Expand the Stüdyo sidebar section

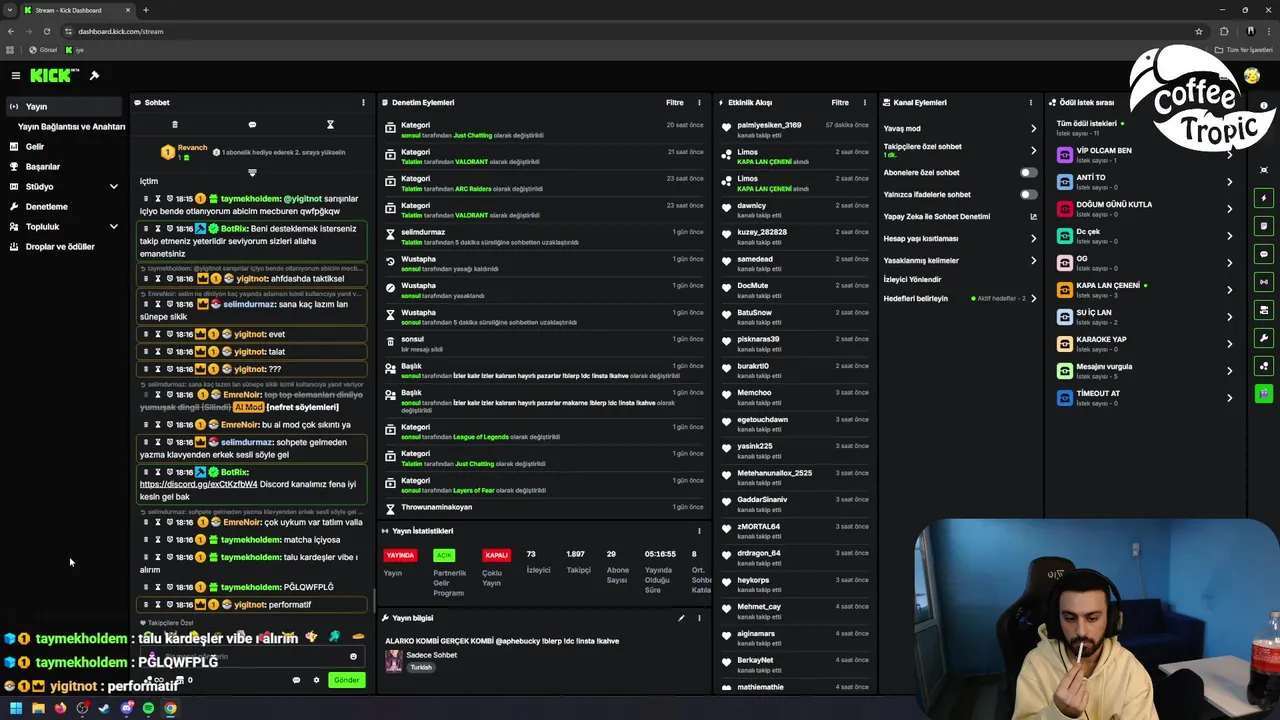click(x=114, y=186)
